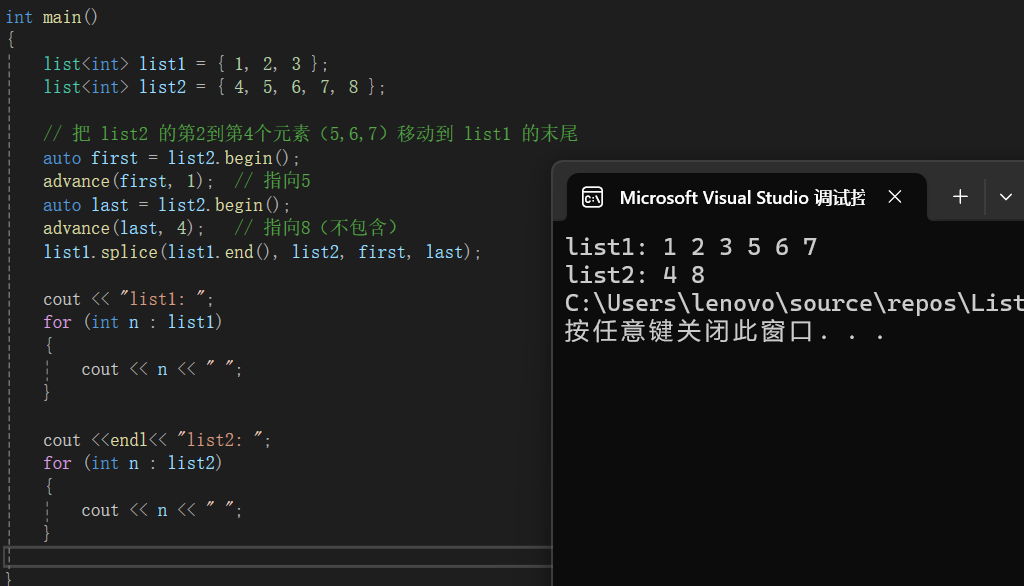Image resolution: width=1024 pixels, height=586 pixels.
Task: Click 'auto last = list2.begin();' line
Action: (167, 205)
